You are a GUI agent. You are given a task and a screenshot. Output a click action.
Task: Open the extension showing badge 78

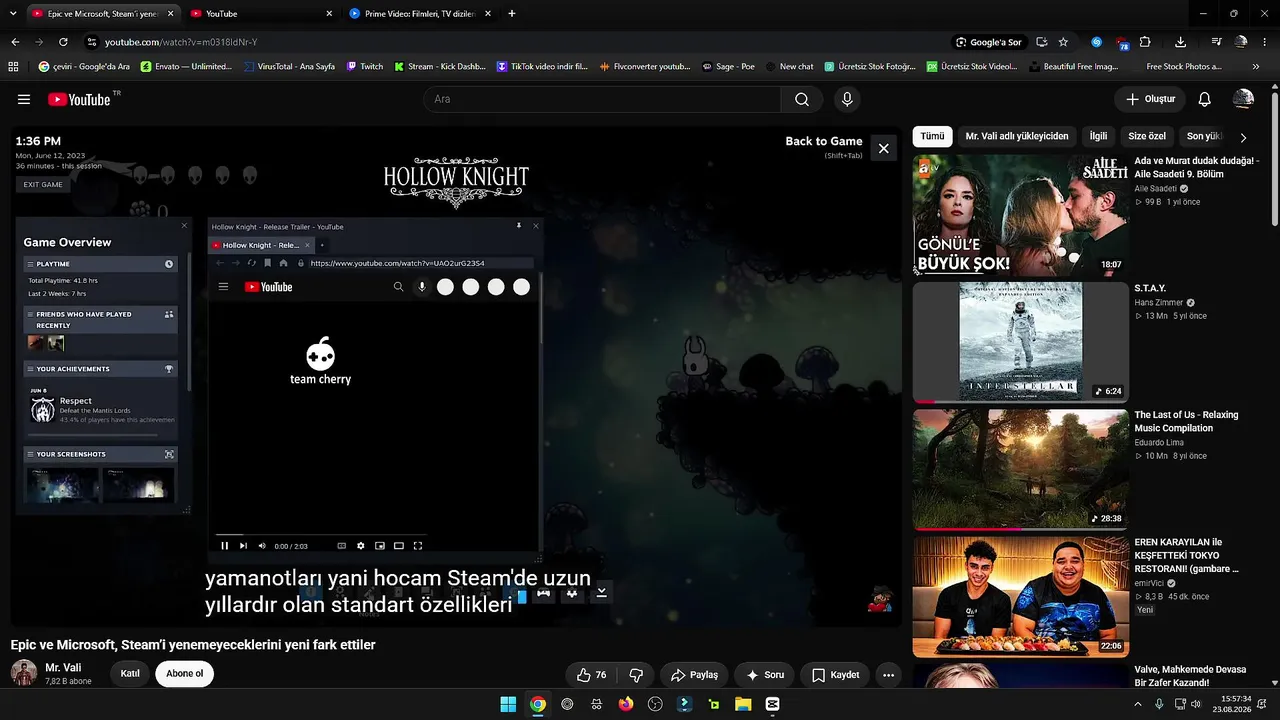coord(1122,43)
